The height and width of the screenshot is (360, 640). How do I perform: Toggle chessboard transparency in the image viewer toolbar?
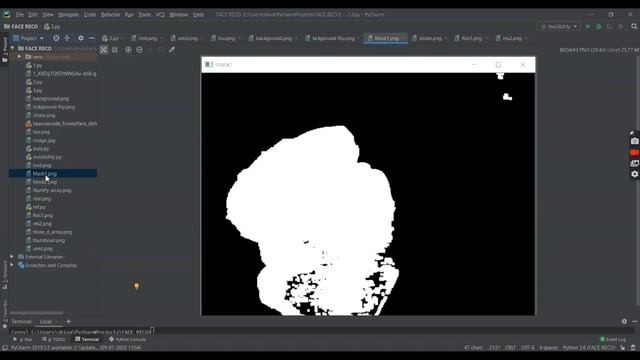coord(104,50)
